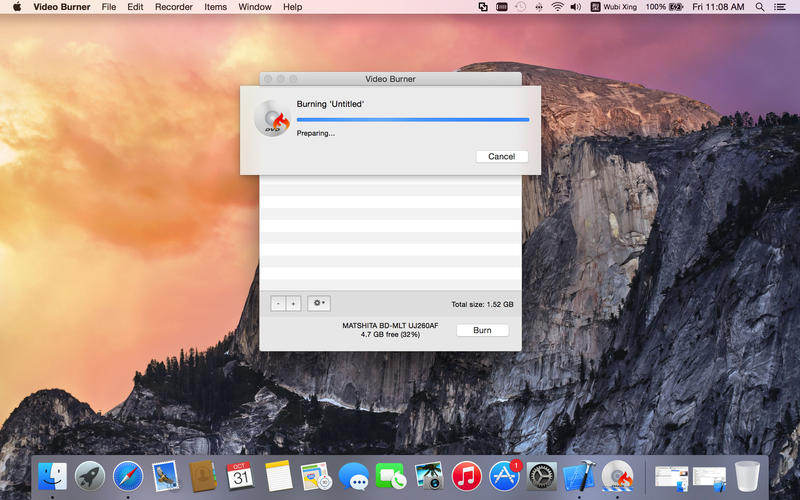Click the minus button to remove item
Image resolution: width=800 pixels, height=500 pixels.
click(279, 303)
